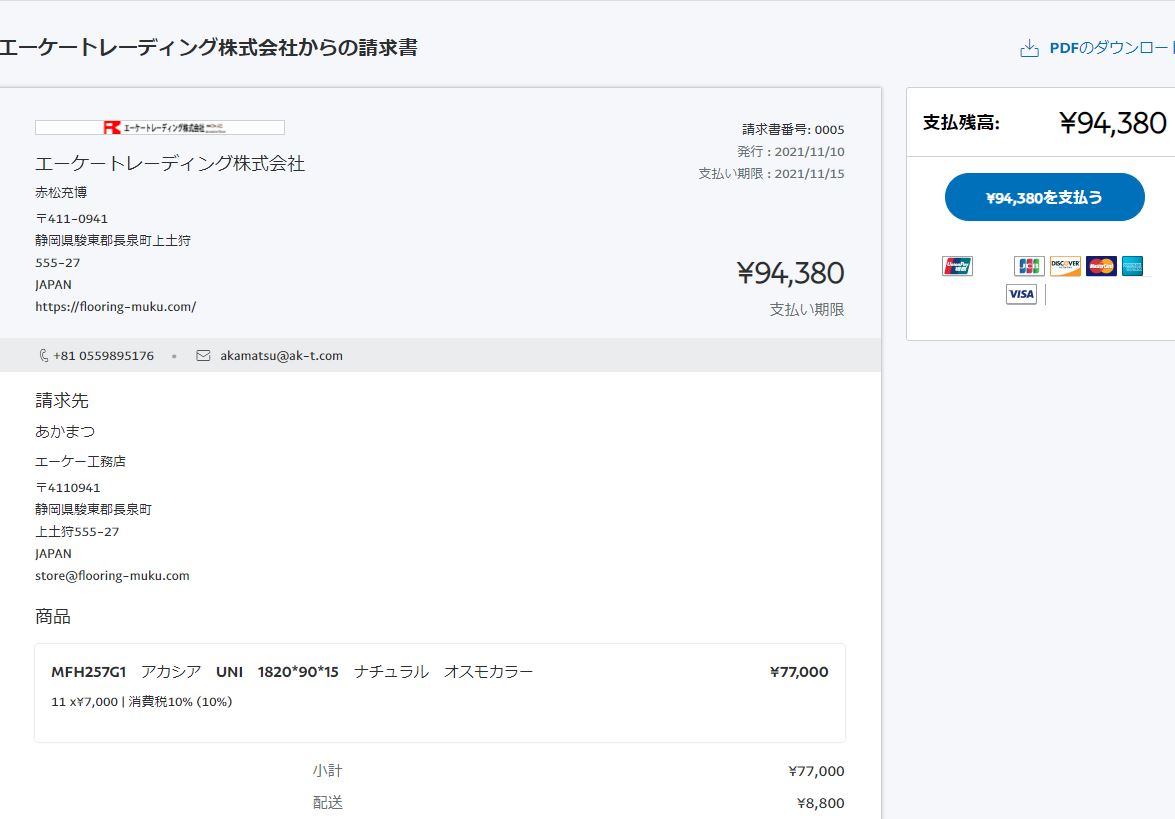The height and width of the screenshot is (819, 1175).
Task: Click the JCB card icon
Action: point(1029,266)
